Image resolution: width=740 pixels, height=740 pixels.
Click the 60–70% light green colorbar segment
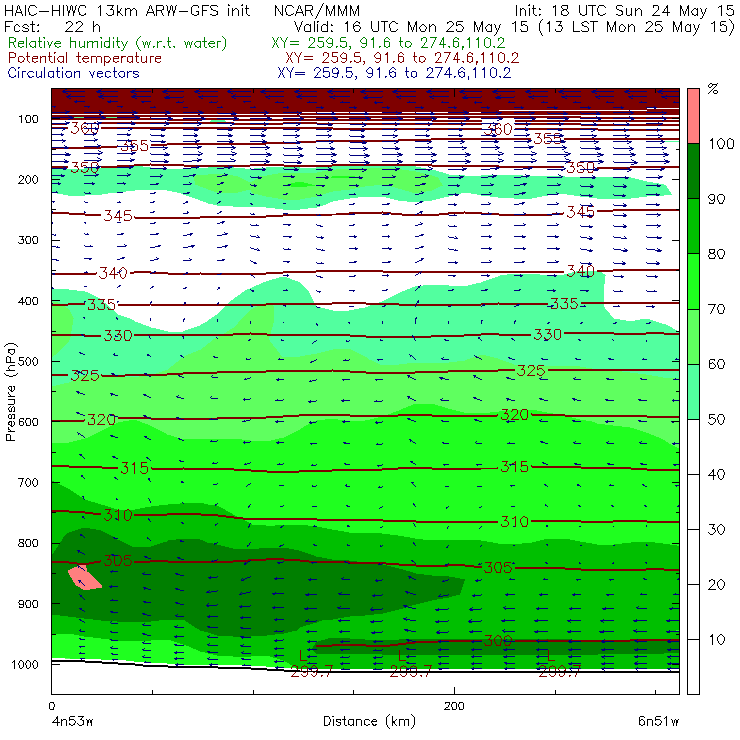[x=693, y=336]
